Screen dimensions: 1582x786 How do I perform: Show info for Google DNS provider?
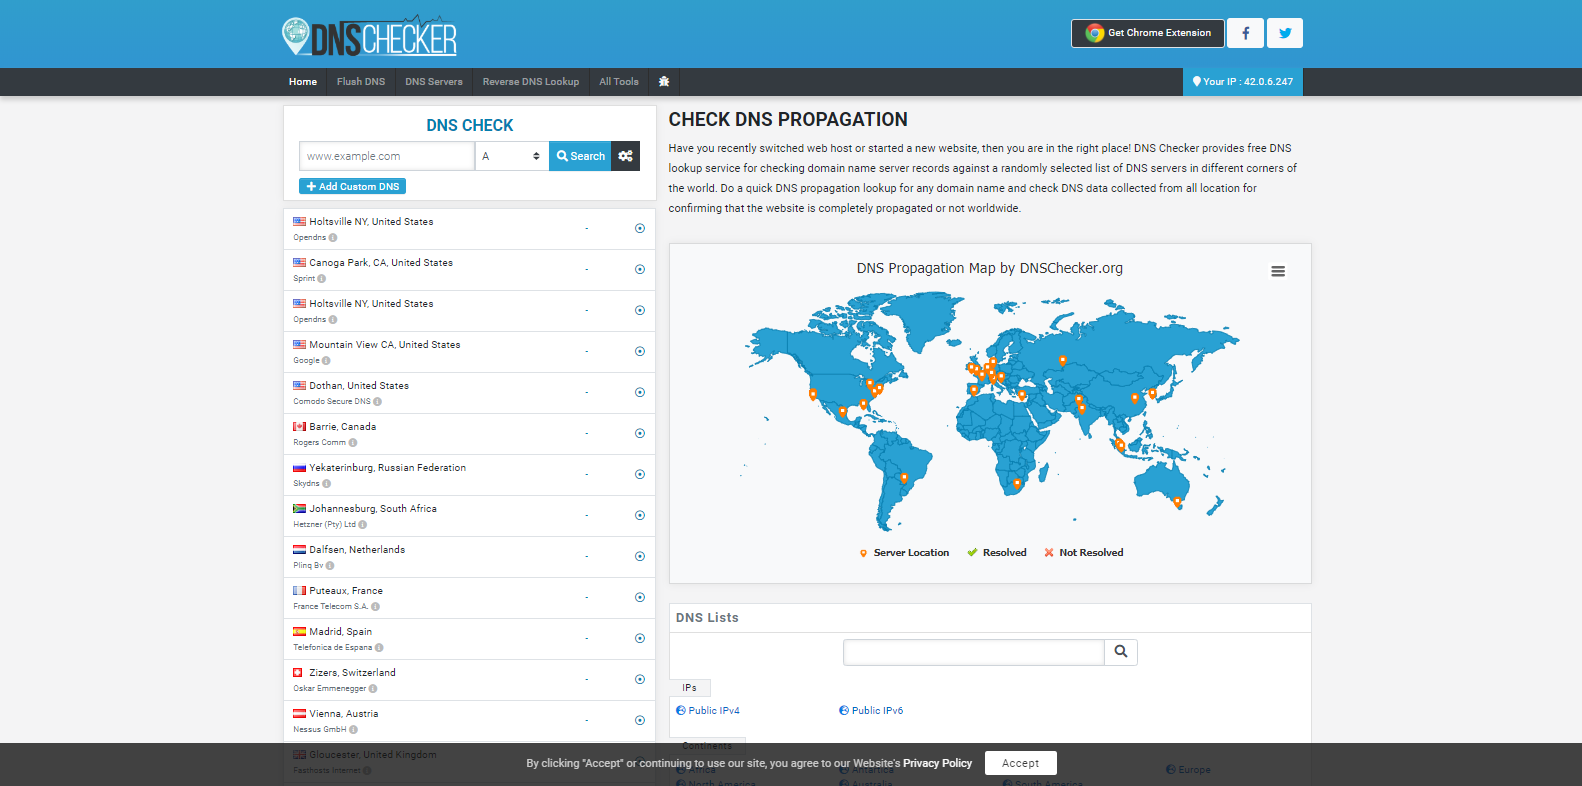pos(326,361)
